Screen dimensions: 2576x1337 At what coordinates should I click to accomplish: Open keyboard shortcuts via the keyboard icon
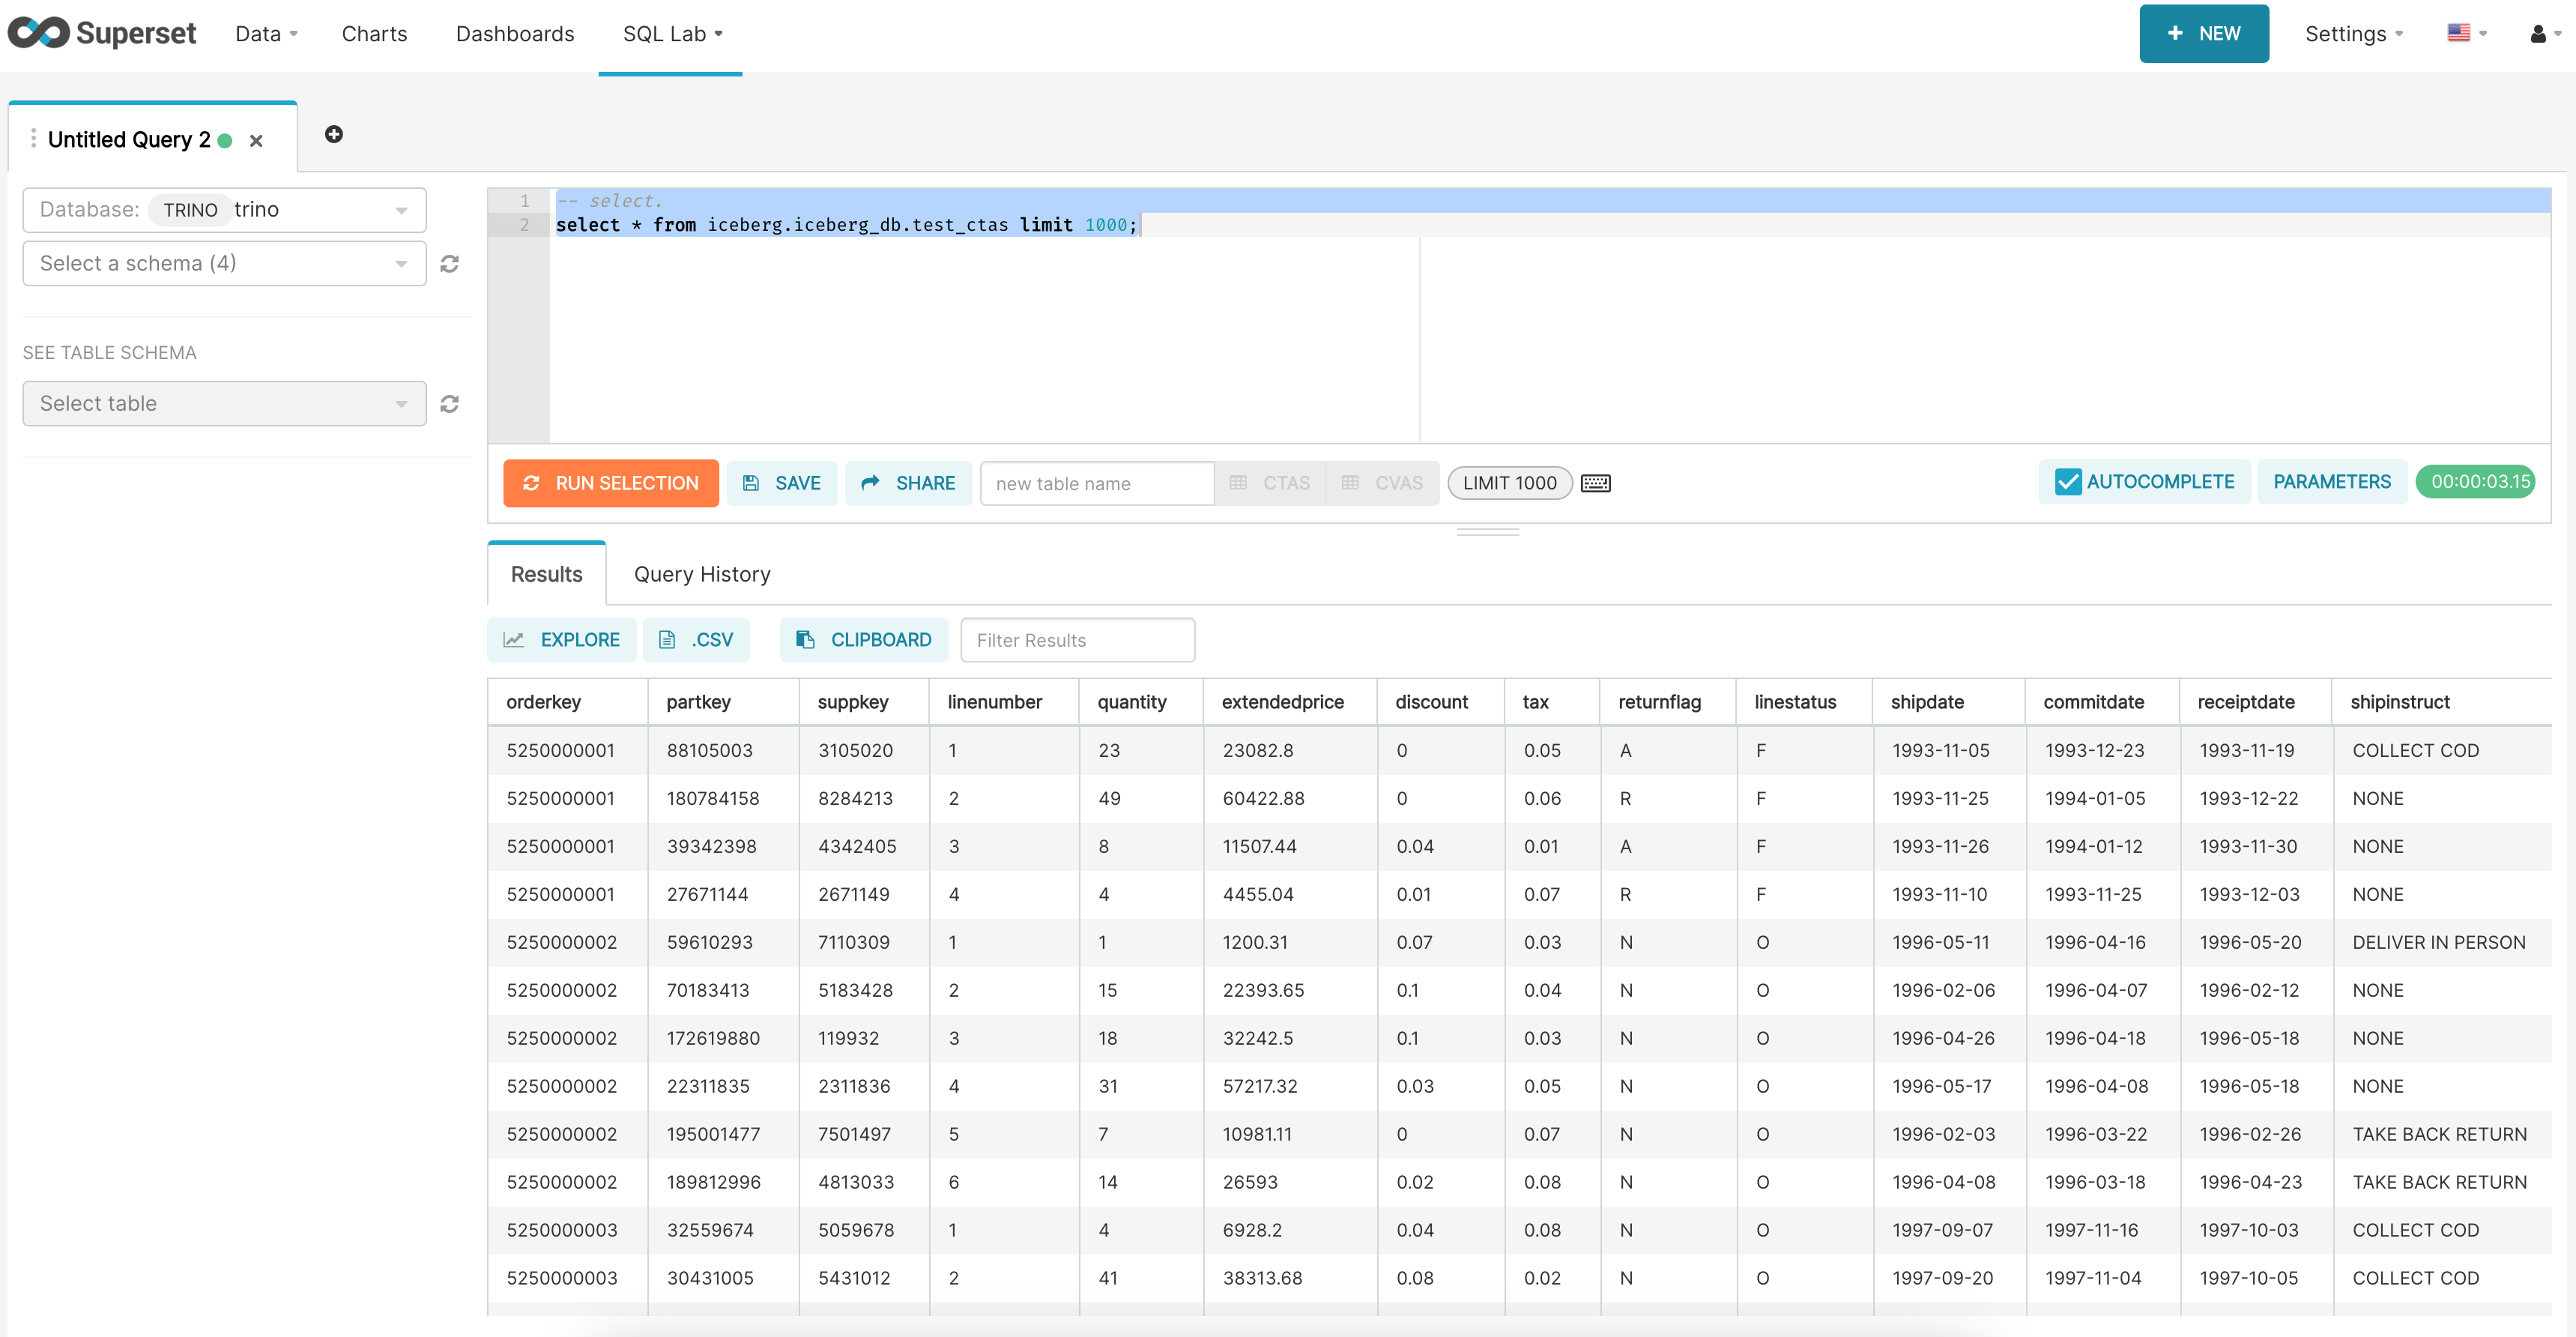click(x=1595, y=483)
